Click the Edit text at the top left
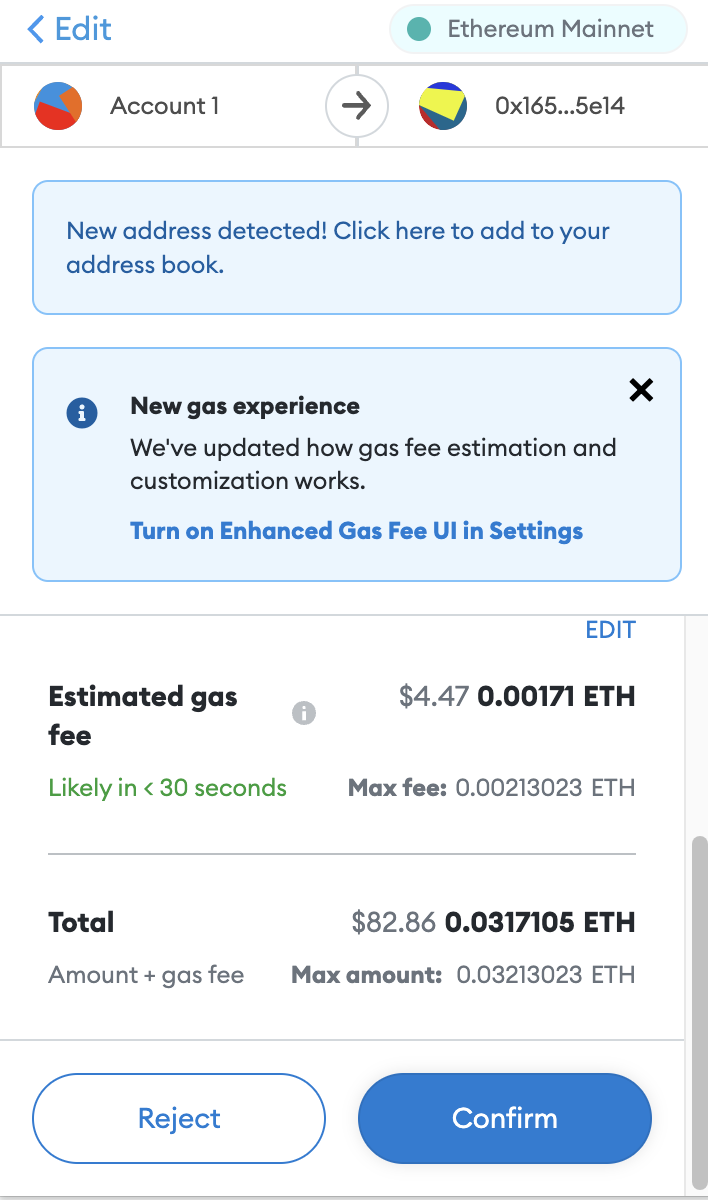 click(x=83, y=29)
